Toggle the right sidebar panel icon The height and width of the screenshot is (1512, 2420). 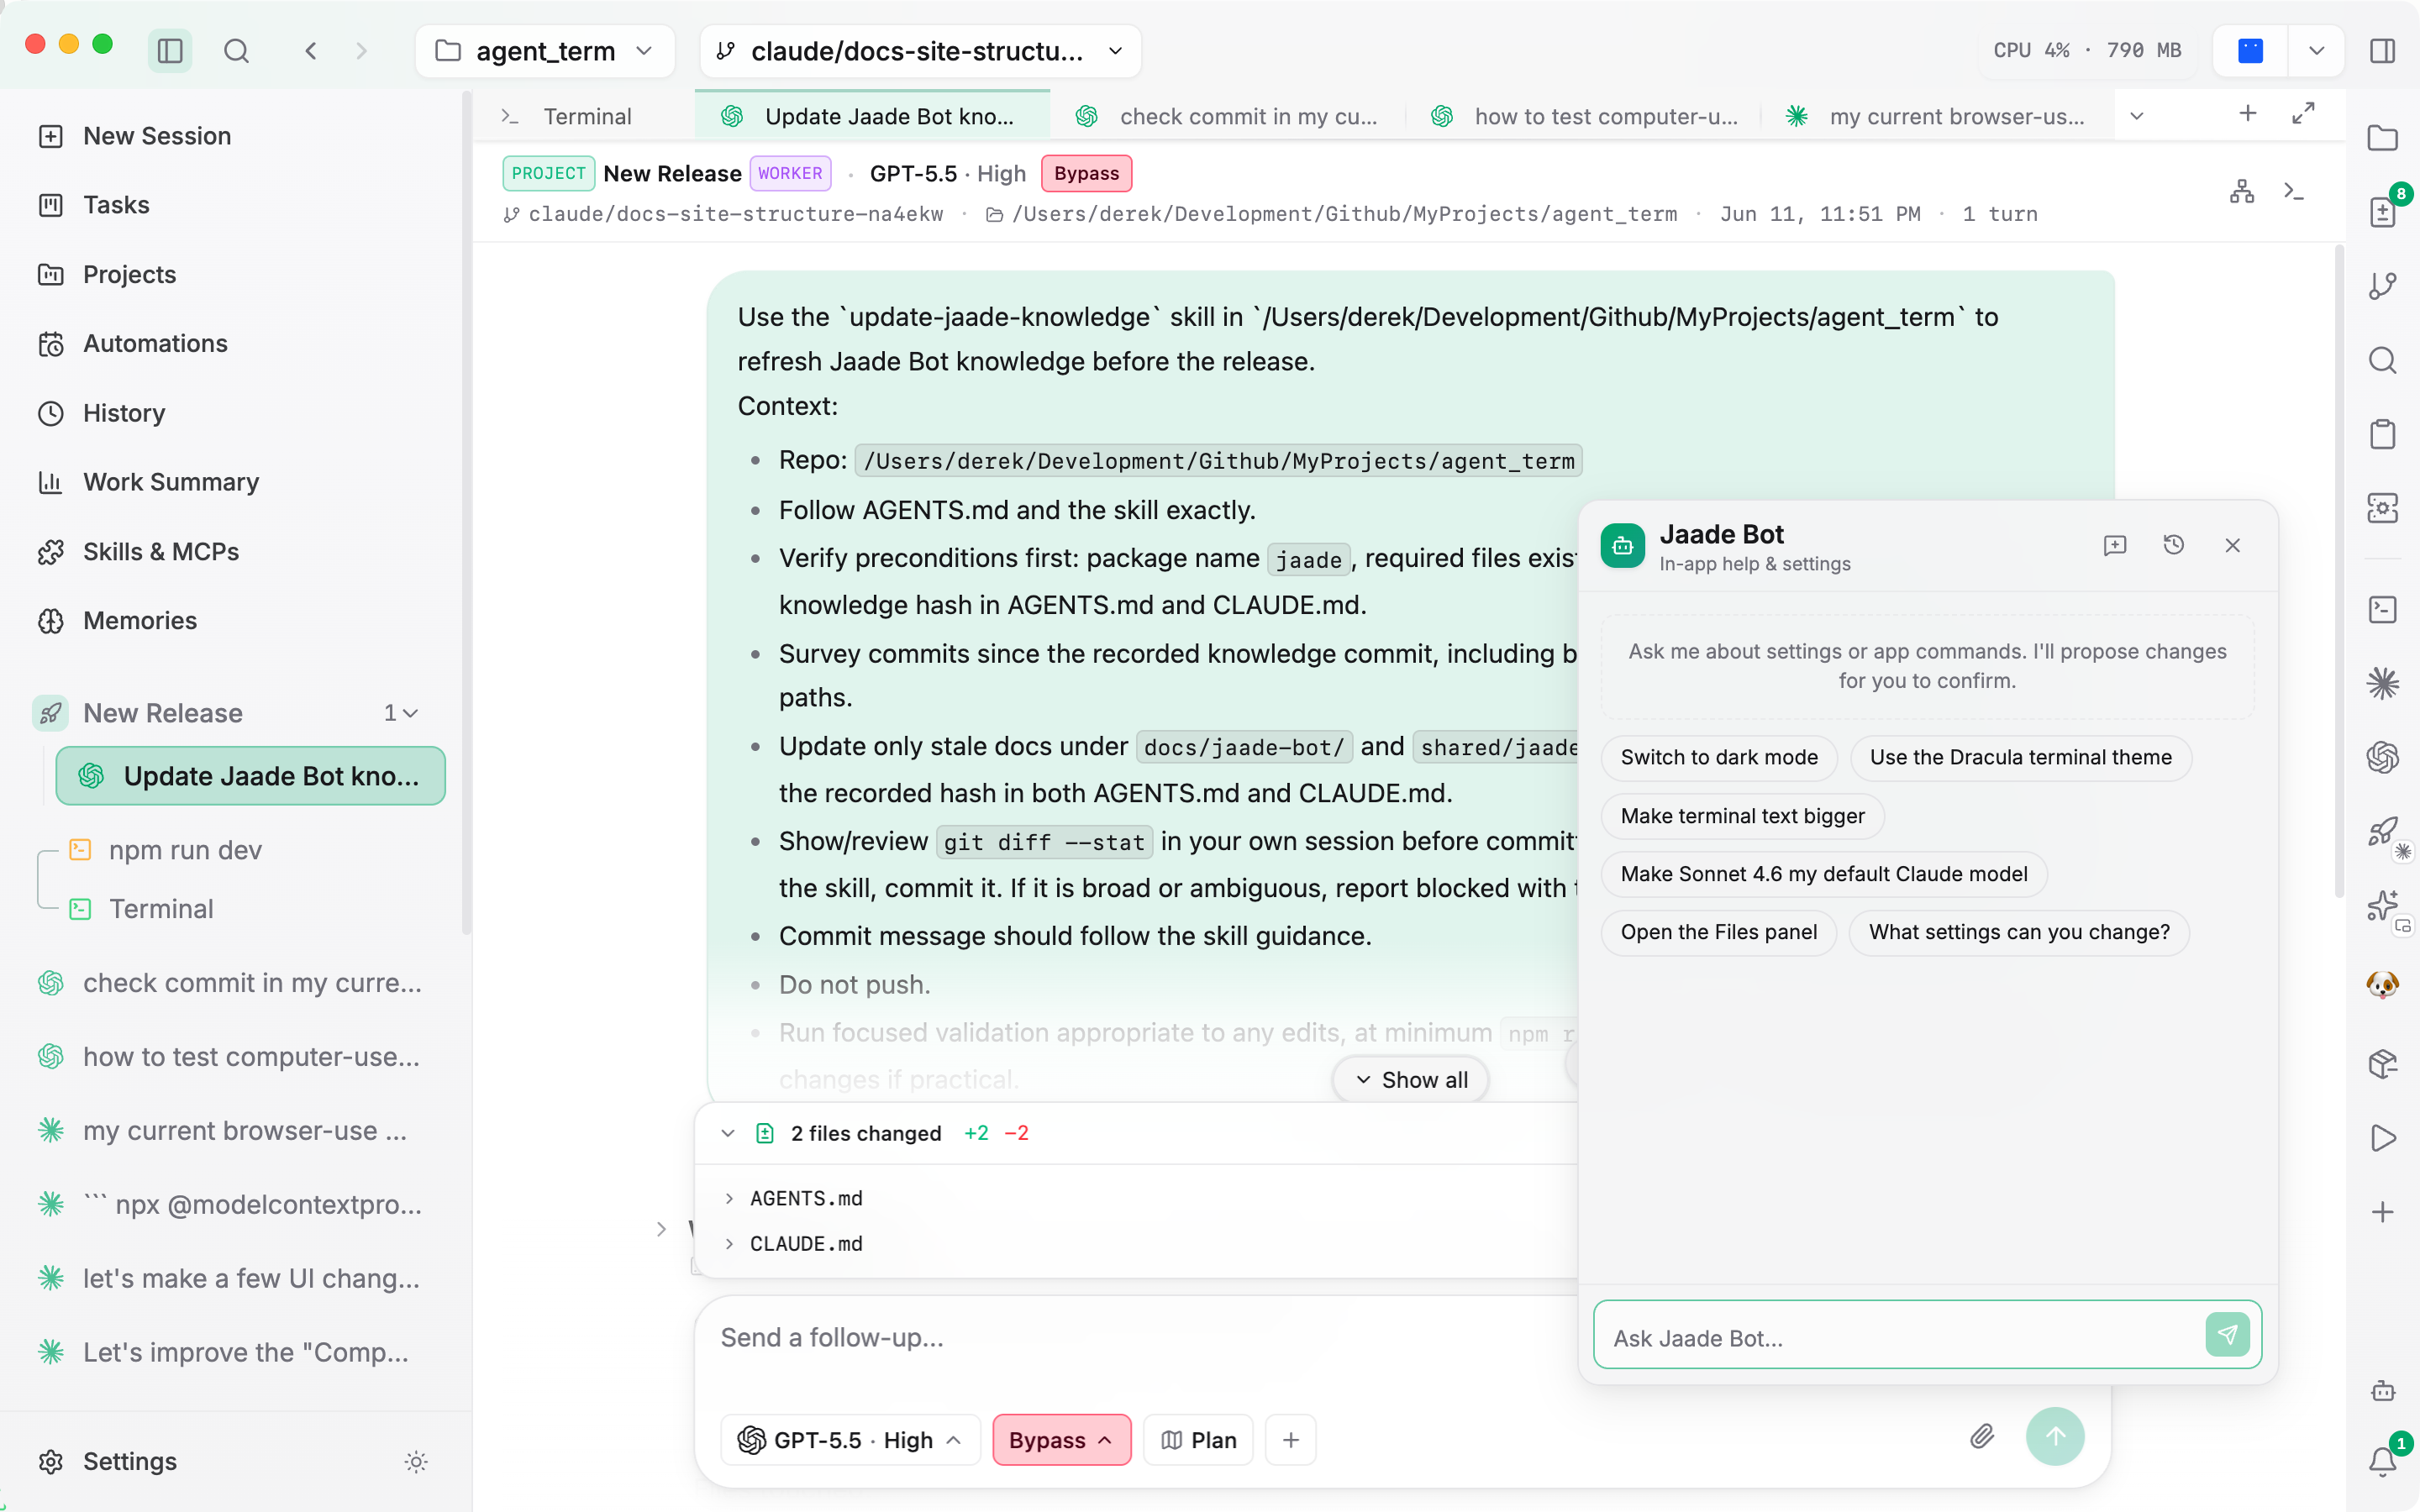[x=2382, y=50]
